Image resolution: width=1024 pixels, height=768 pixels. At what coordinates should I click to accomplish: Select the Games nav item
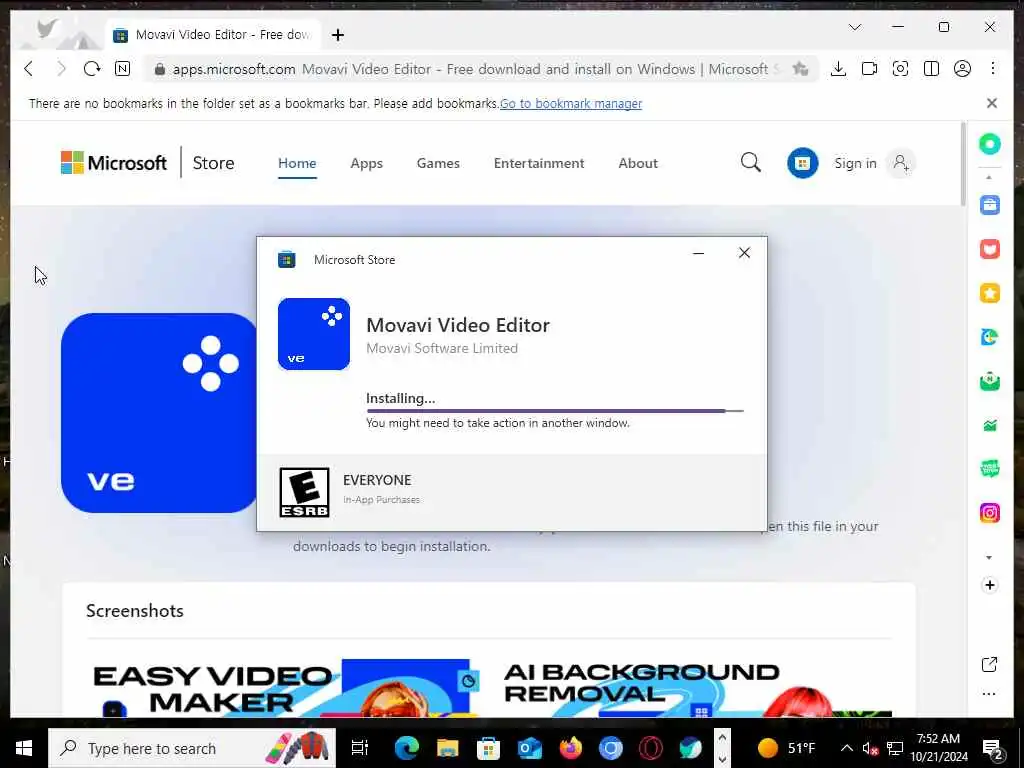pos(438,163)
